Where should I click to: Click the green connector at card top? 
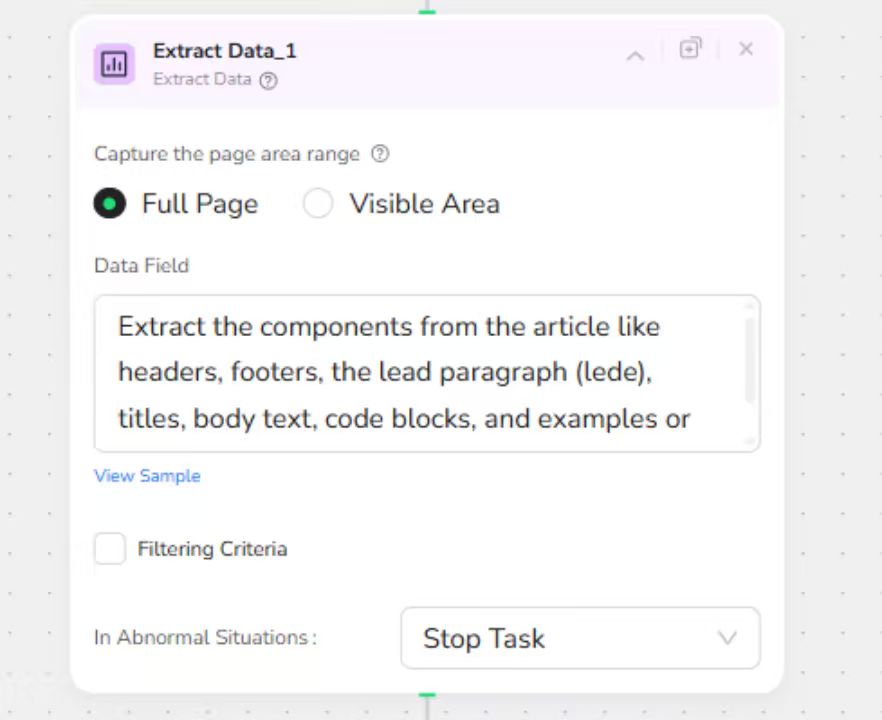pyautogui.click(x=427, y=11)
